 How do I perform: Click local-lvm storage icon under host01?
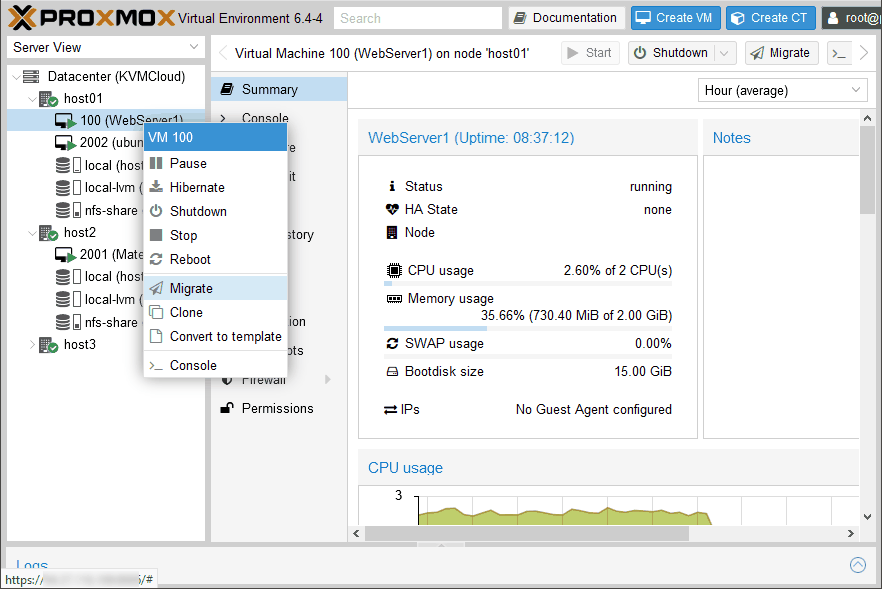(x=69, y=188)
